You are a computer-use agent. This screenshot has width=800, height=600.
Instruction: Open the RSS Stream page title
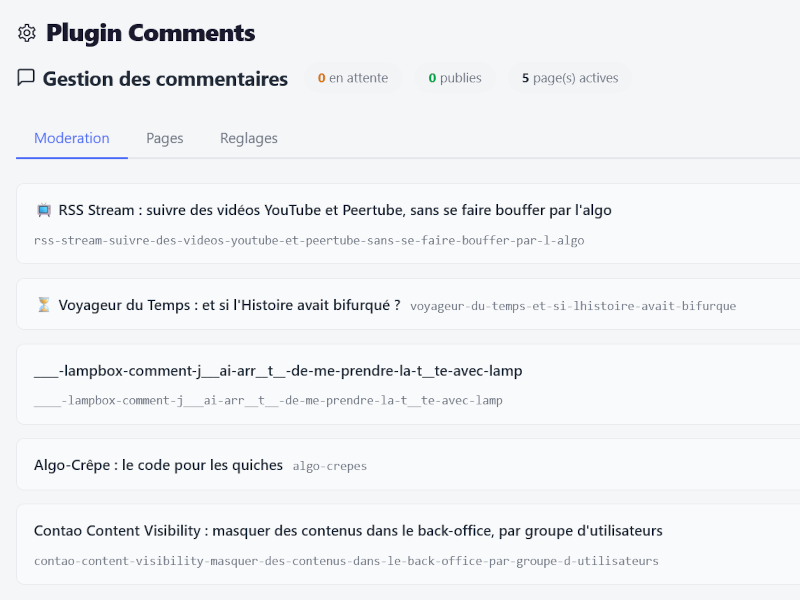(335, 211)
